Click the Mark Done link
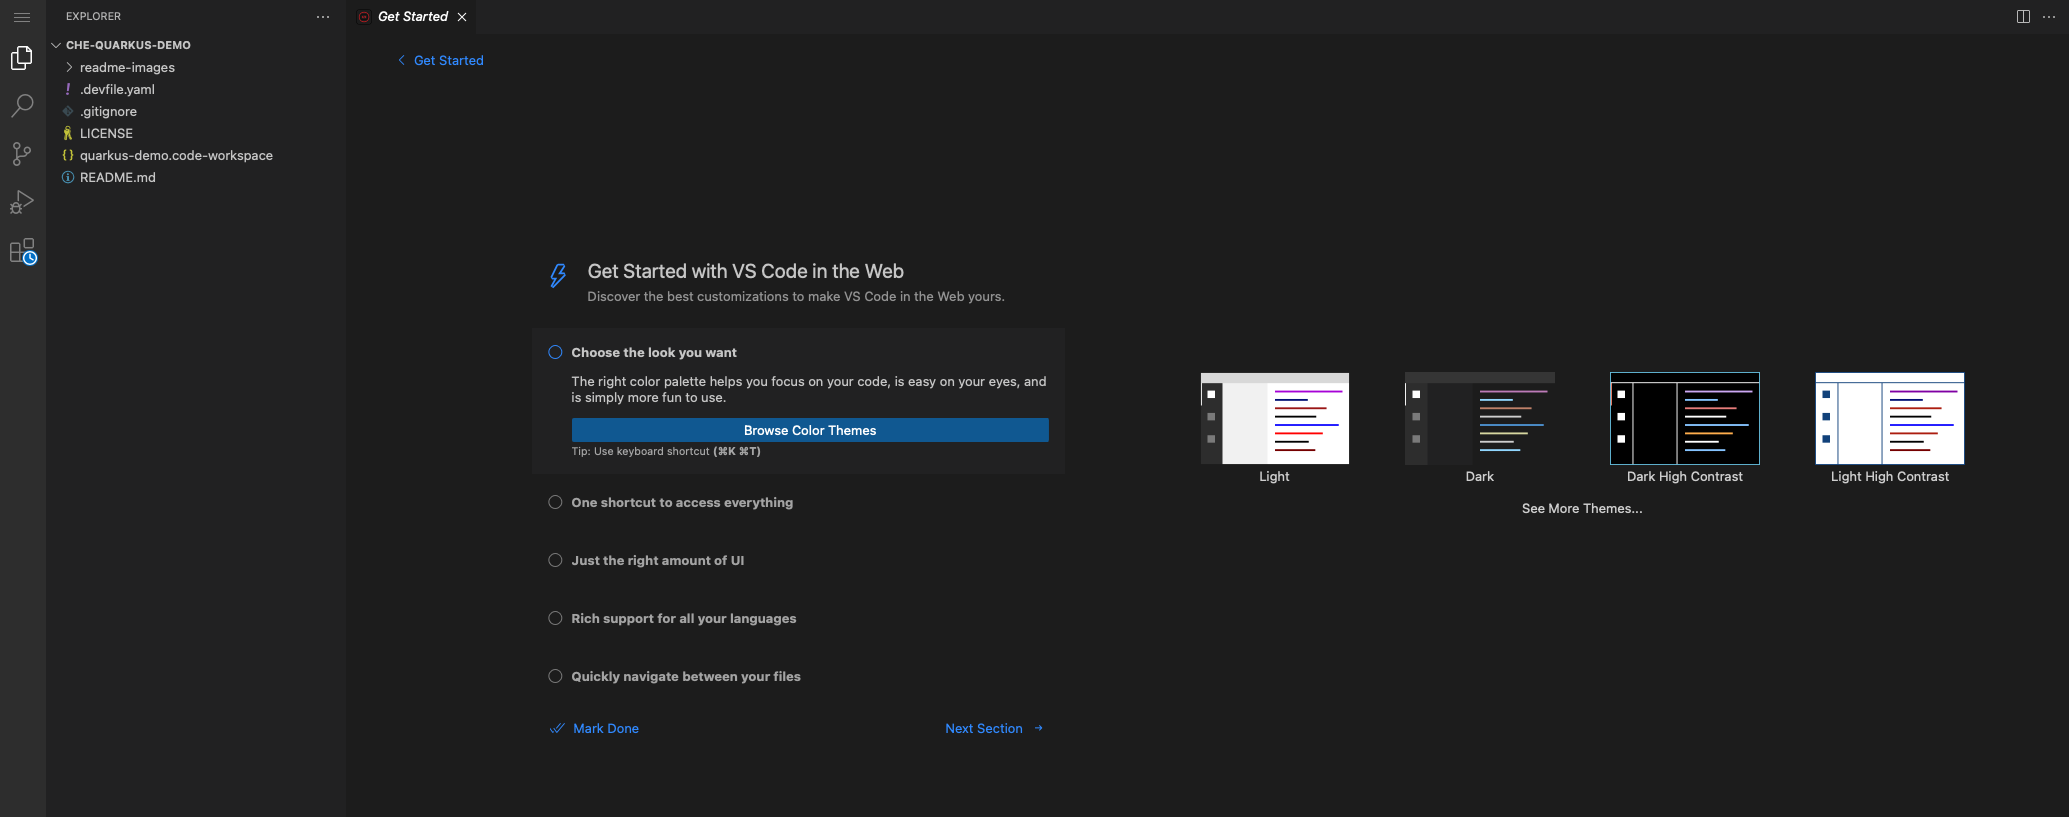2069x817 pixels. point(595,728)
